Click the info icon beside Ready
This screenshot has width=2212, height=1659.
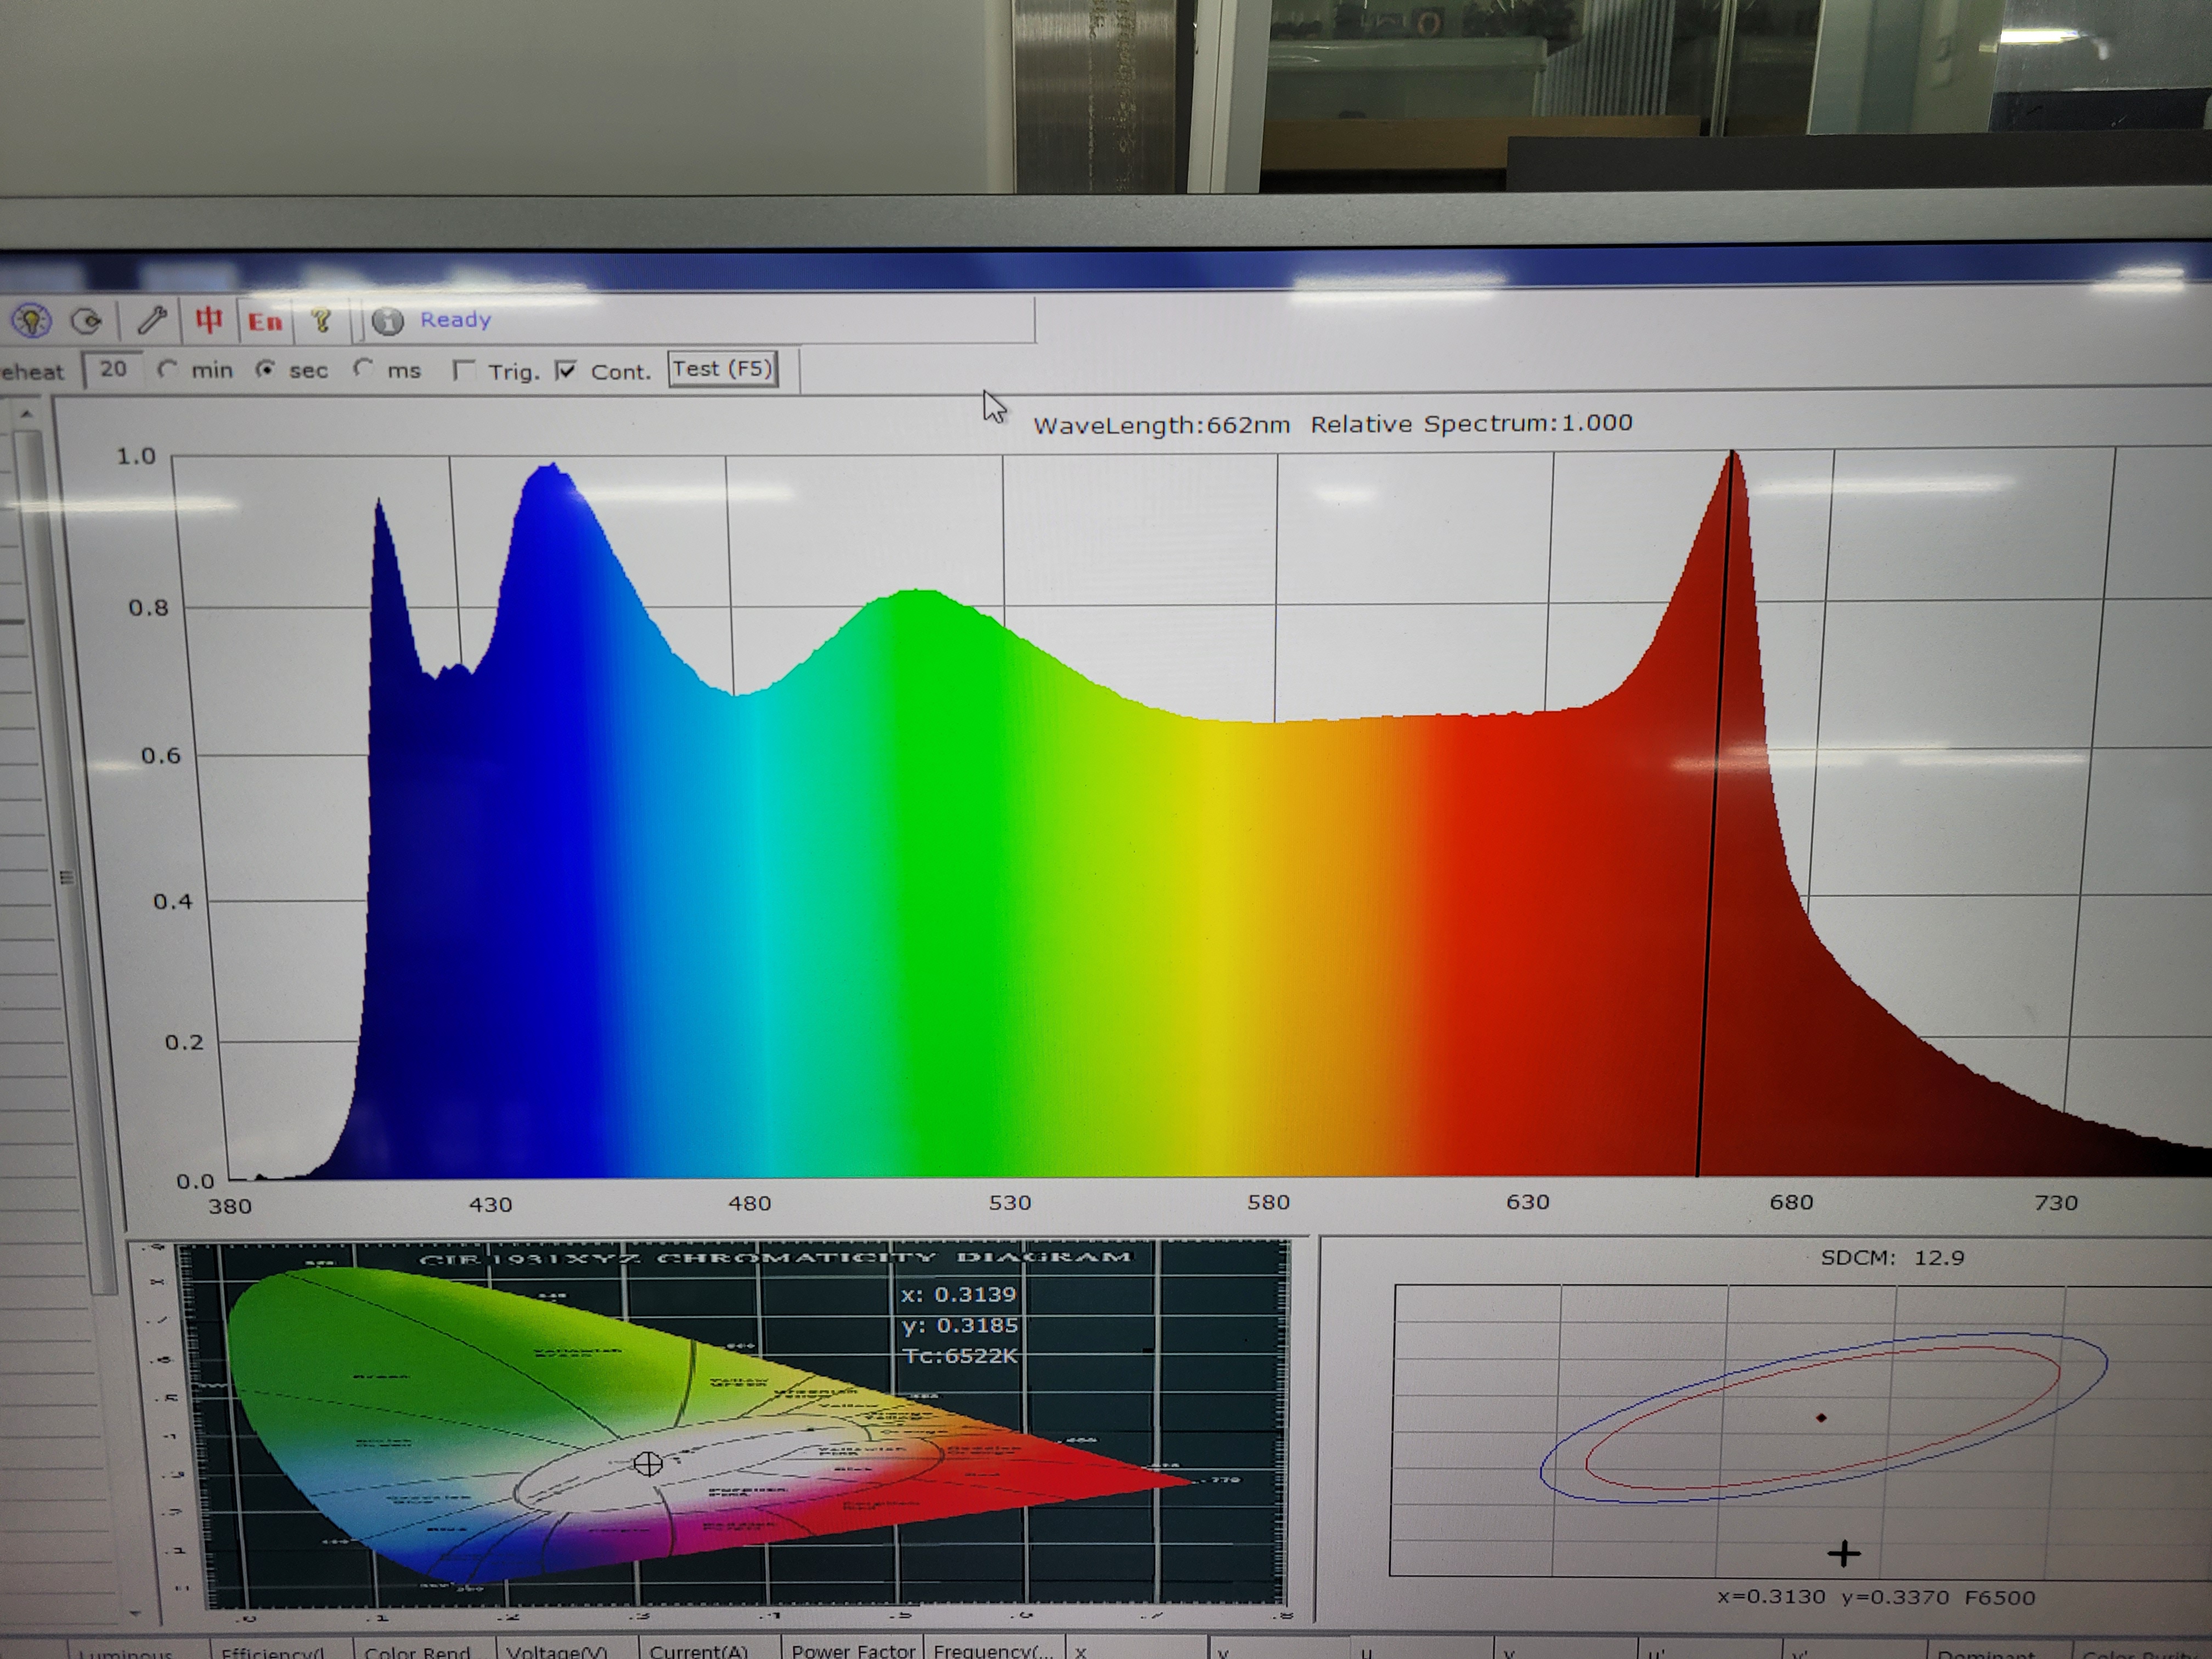coord(387,321)
